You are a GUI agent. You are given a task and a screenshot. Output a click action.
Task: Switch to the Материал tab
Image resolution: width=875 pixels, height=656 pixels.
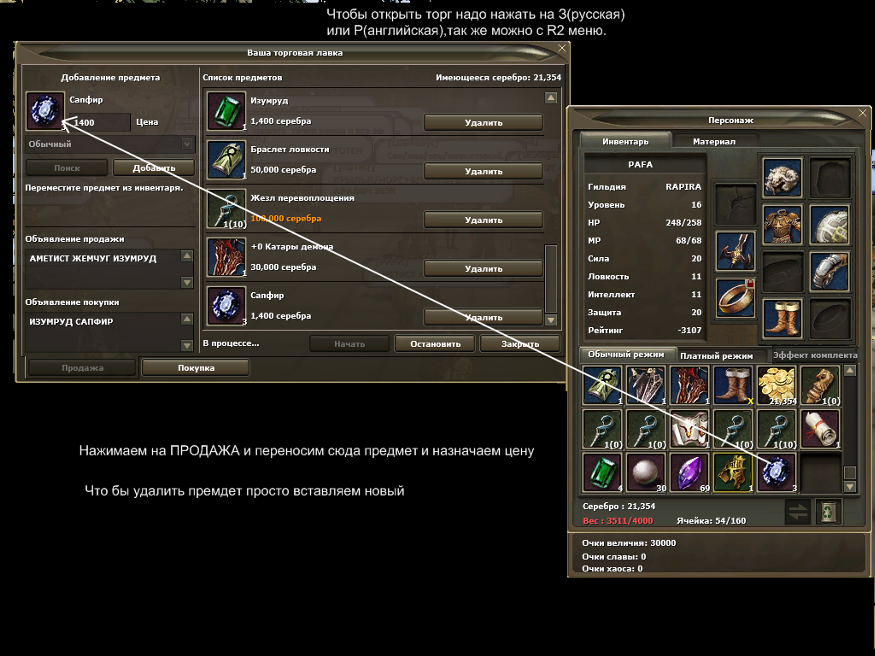[714, 142]
